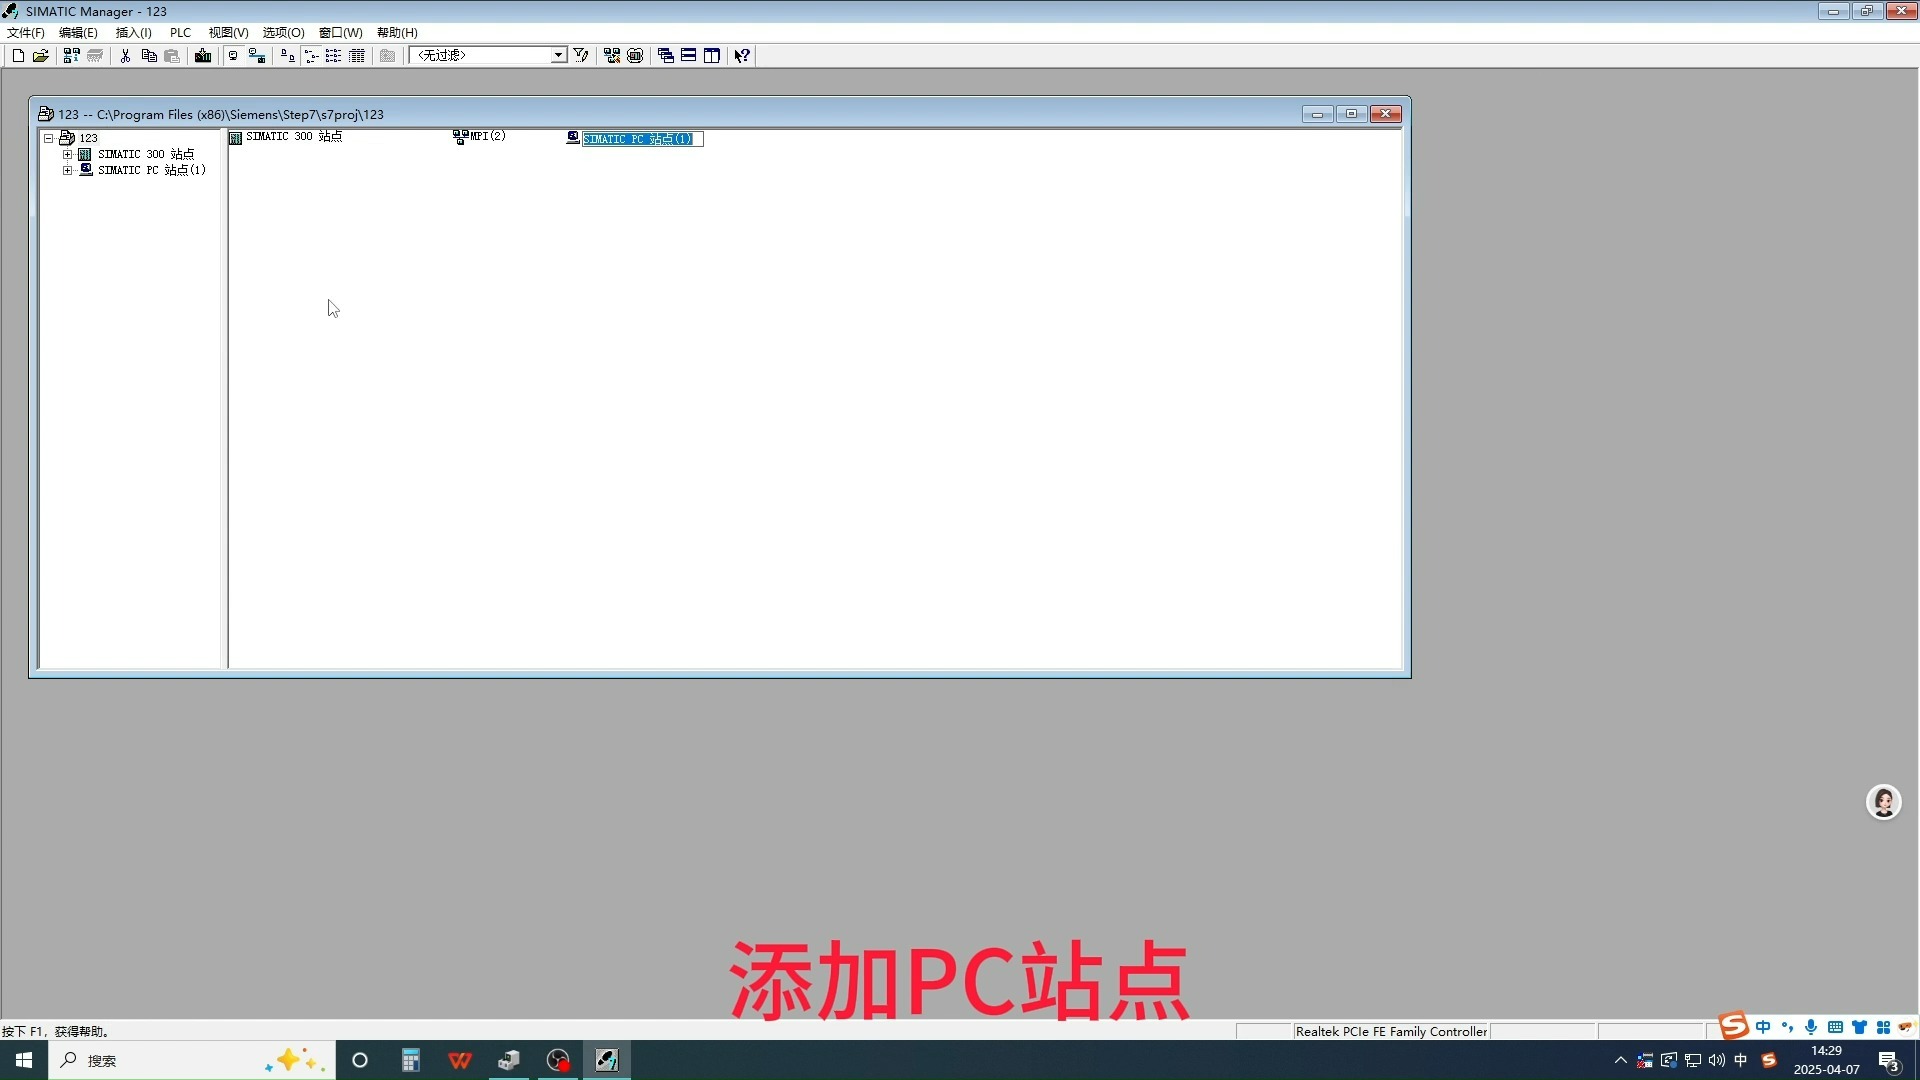Screen dimensions: 1920x1080
Task: Click the Windows Start button
Action: (24, 1060)
